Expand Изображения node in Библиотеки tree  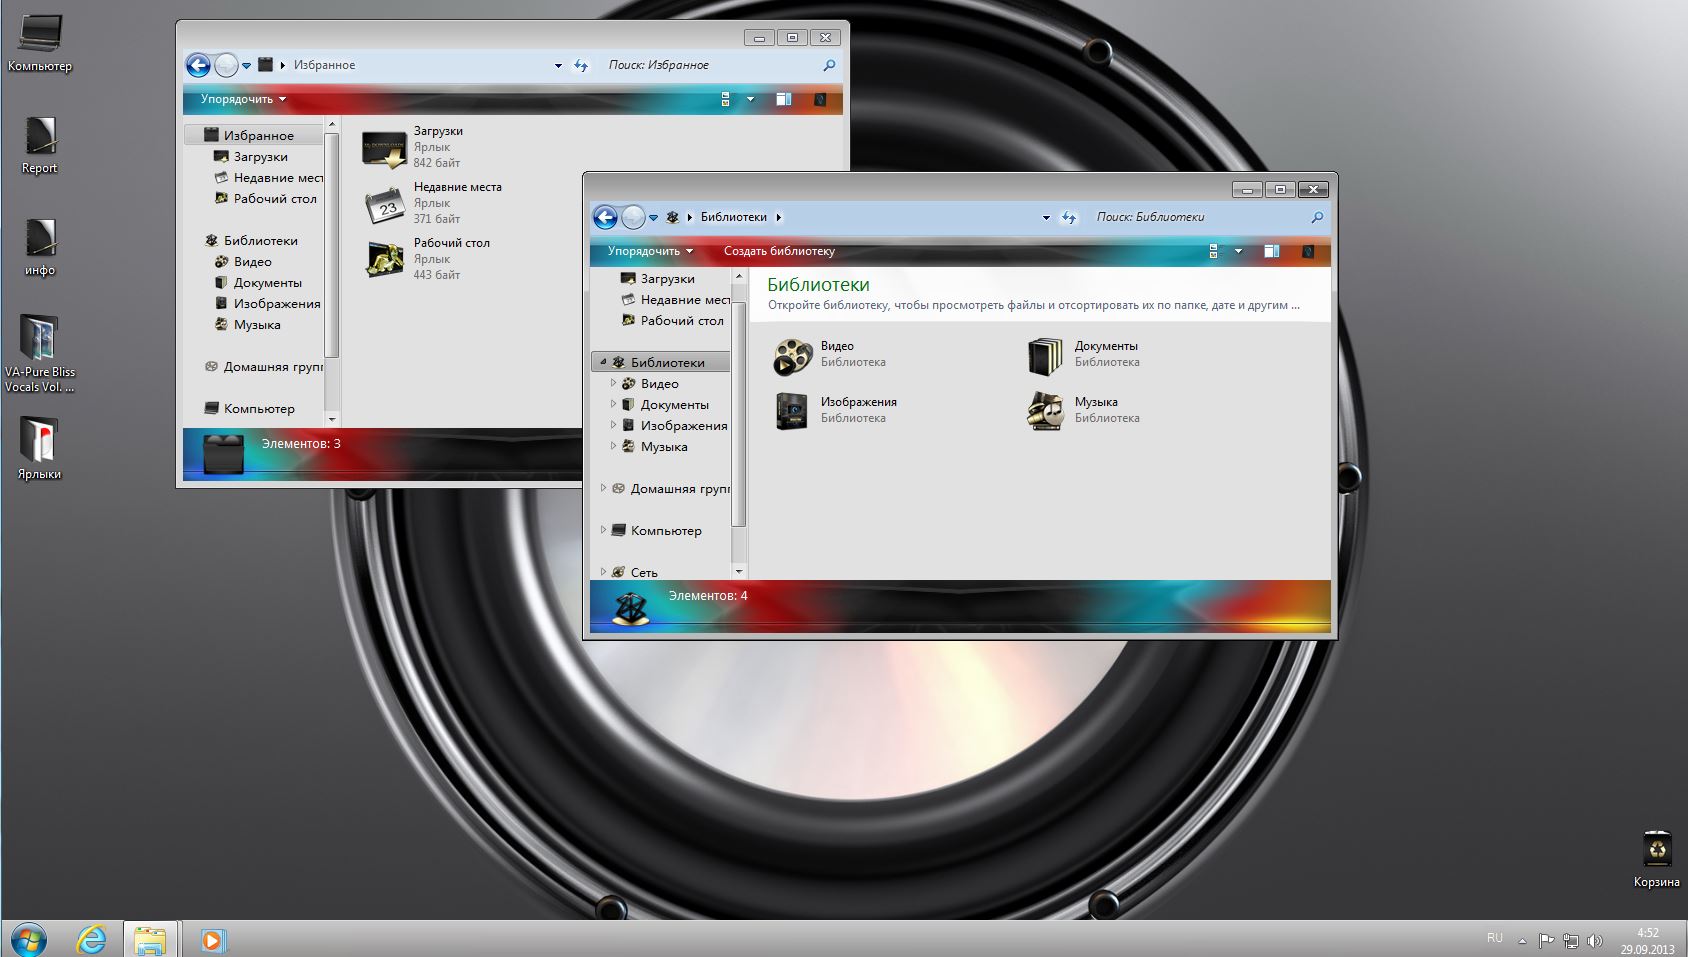click(x=613, y=425)
